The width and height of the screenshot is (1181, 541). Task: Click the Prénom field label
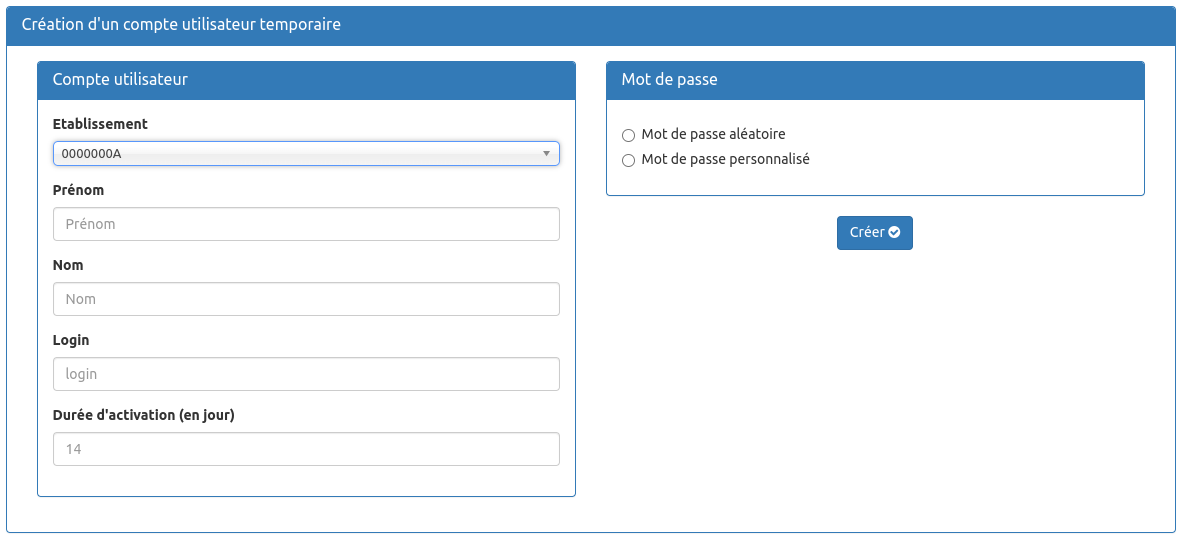[78, 191]
